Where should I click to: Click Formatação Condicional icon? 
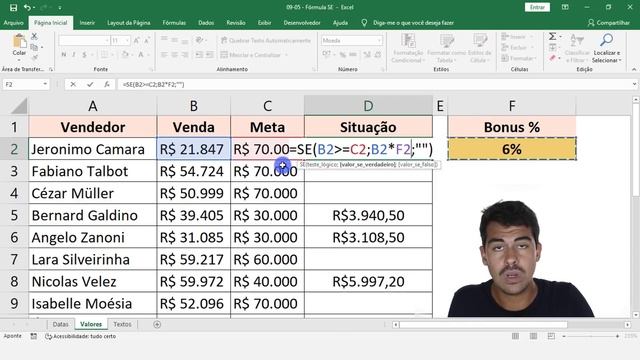pos(408,40)
